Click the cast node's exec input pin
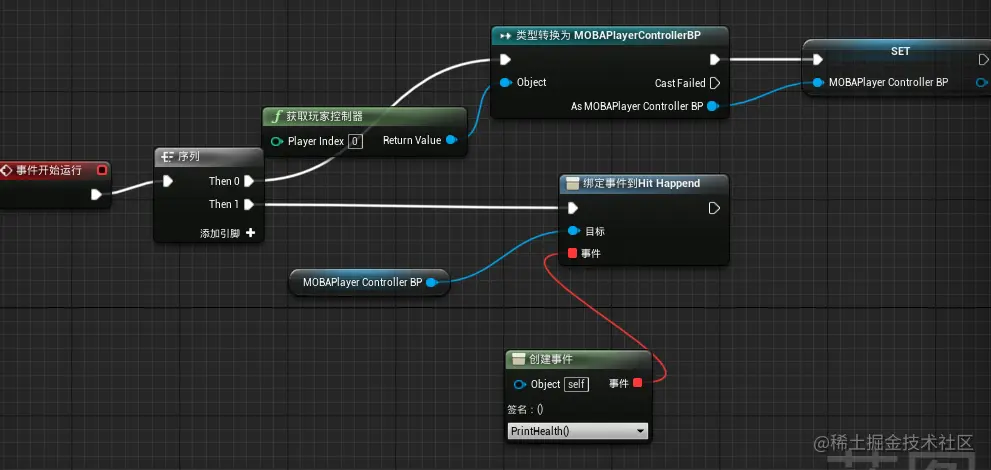 (505, 59)
